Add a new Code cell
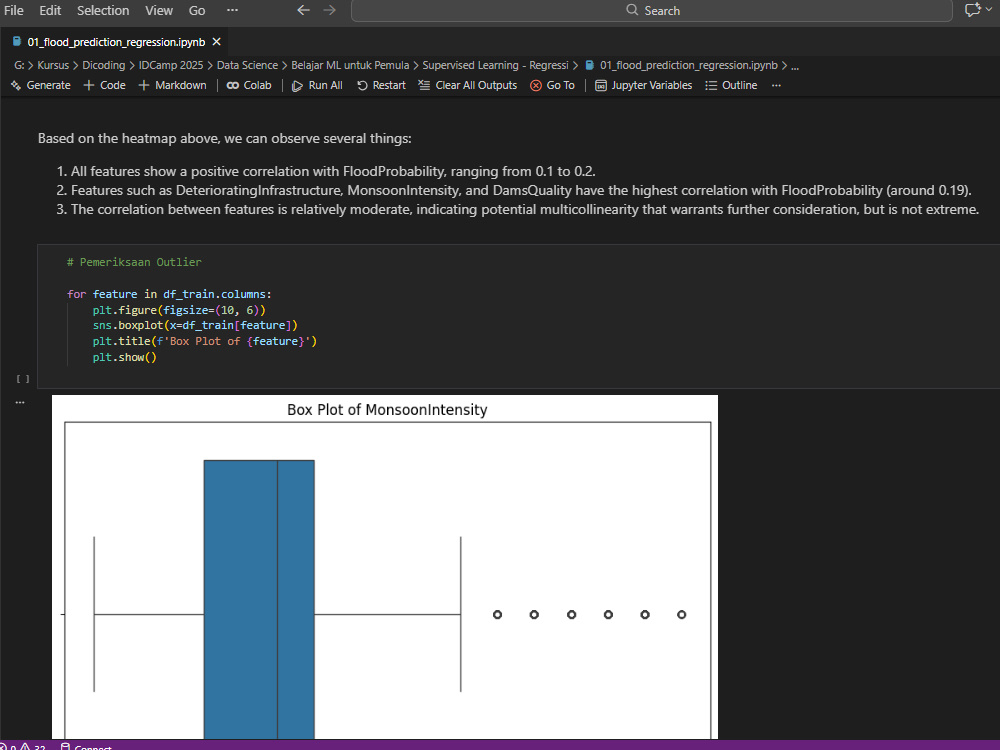Screen dimensions: 1000x750 pos(105,85)
